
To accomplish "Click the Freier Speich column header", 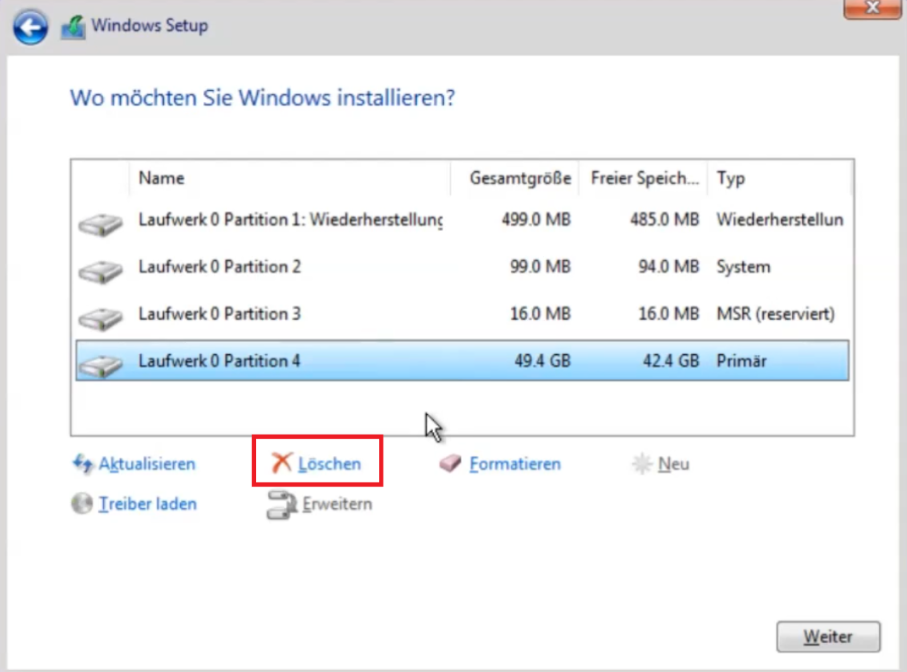I will coord(643,178).
